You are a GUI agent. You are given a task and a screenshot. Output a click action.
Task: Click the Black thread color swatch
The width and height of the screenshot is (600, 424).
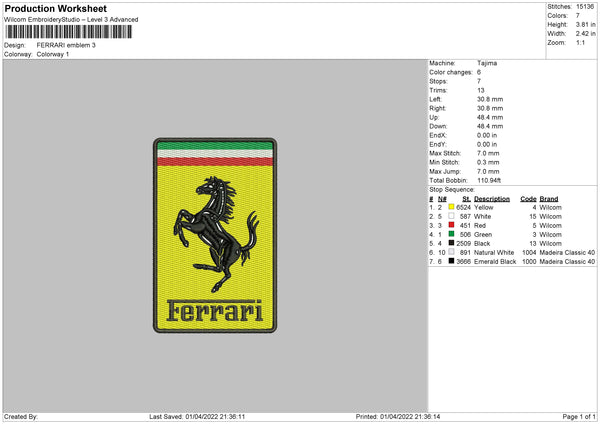[x=451, y=243]
